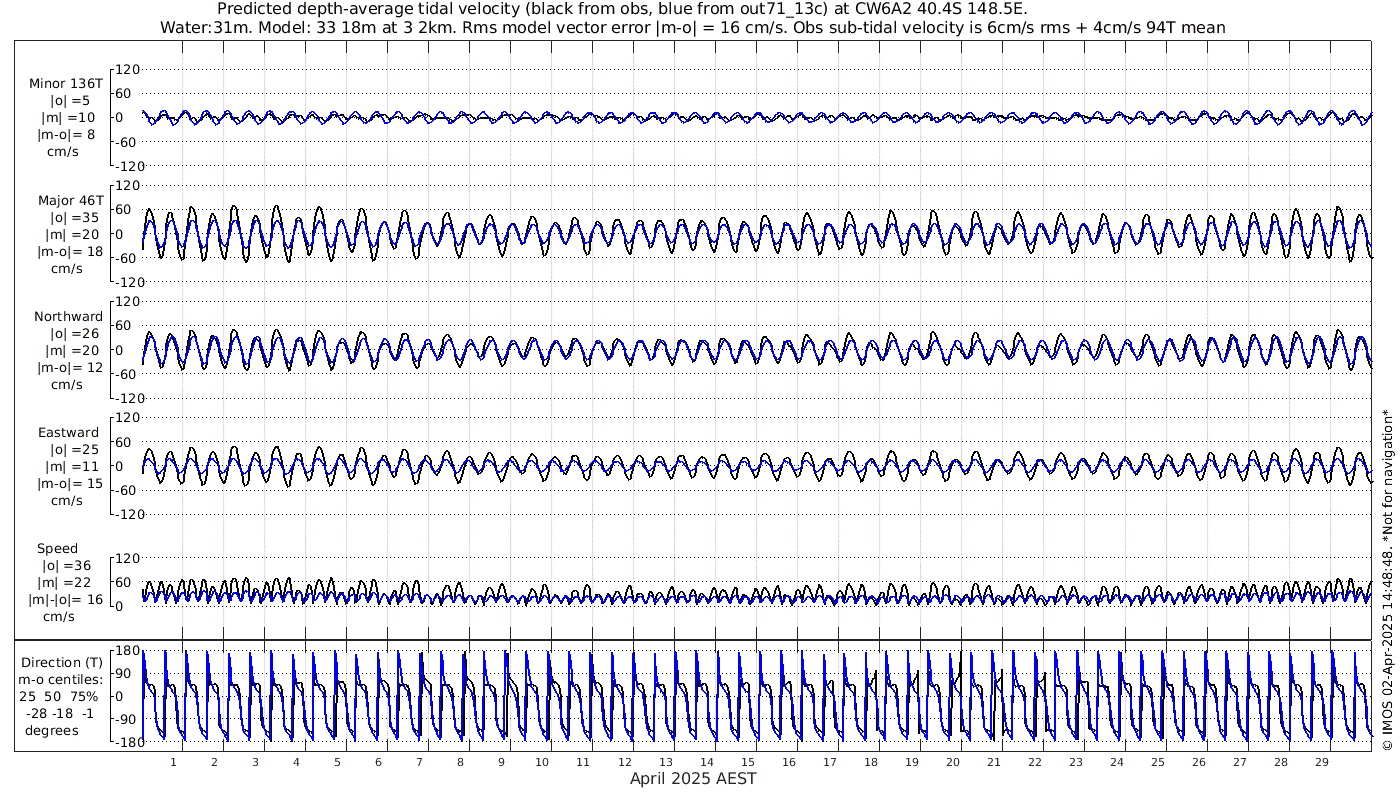Click the "April 2025 AEST" axis title
This screenshot has width=1400, height=800.
[693, 777]
